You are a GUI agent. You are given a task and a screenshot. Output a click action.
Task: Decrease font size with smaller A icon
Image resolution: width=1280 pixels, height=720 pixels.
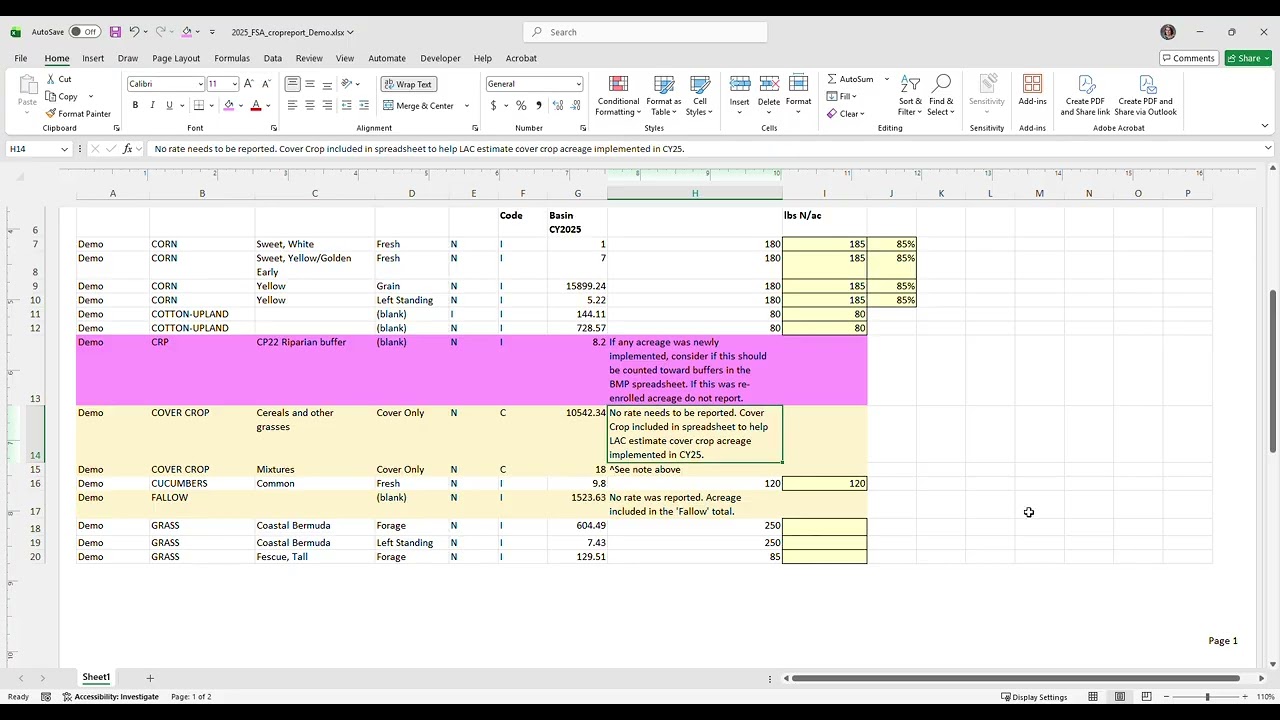(266, 84)
